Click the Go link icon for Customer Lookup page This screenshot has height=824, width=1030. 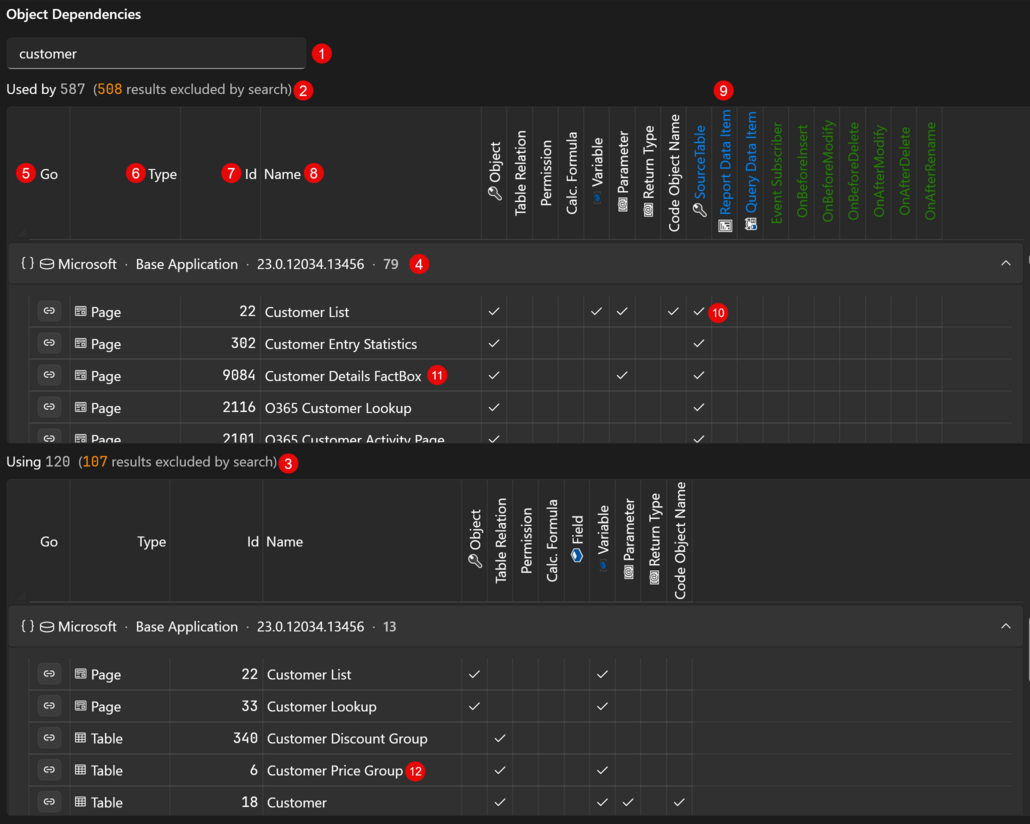[x=49, y=705]
